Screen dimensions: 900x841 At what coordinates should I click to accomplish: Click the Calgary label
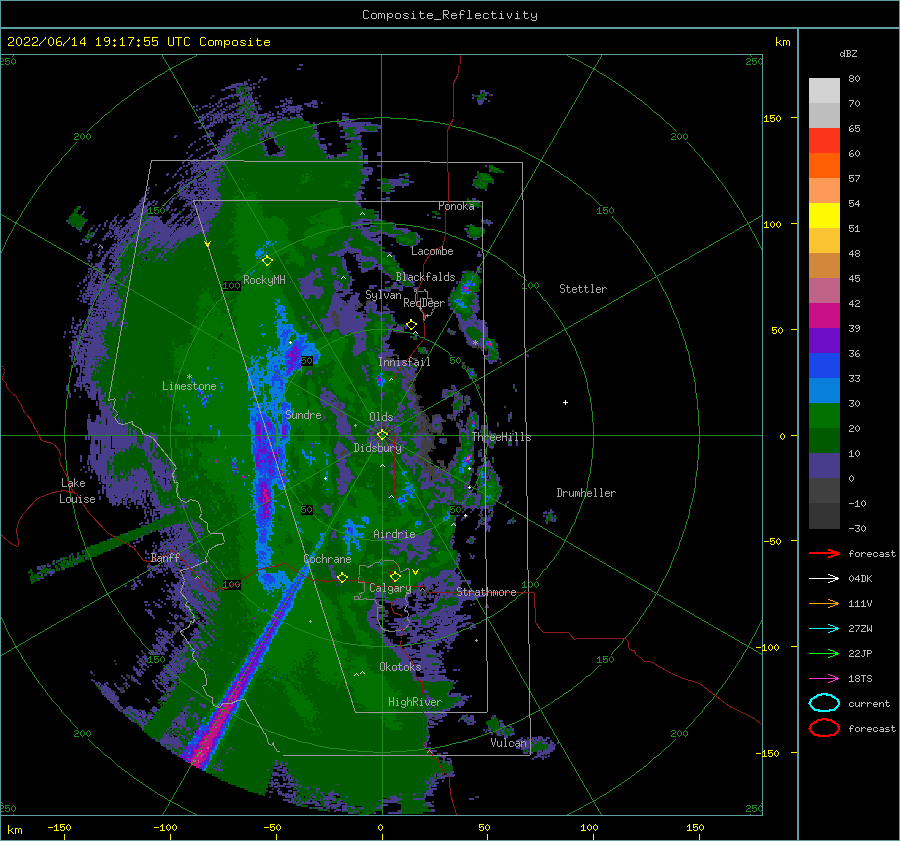[390, 588]
